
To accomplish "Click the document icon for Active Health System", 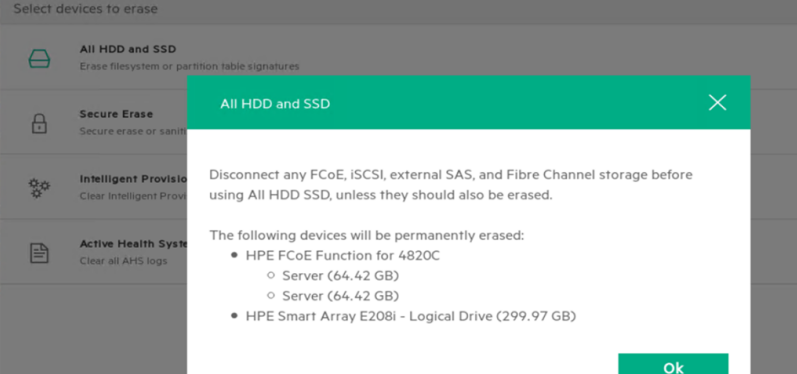I will 39,253.
